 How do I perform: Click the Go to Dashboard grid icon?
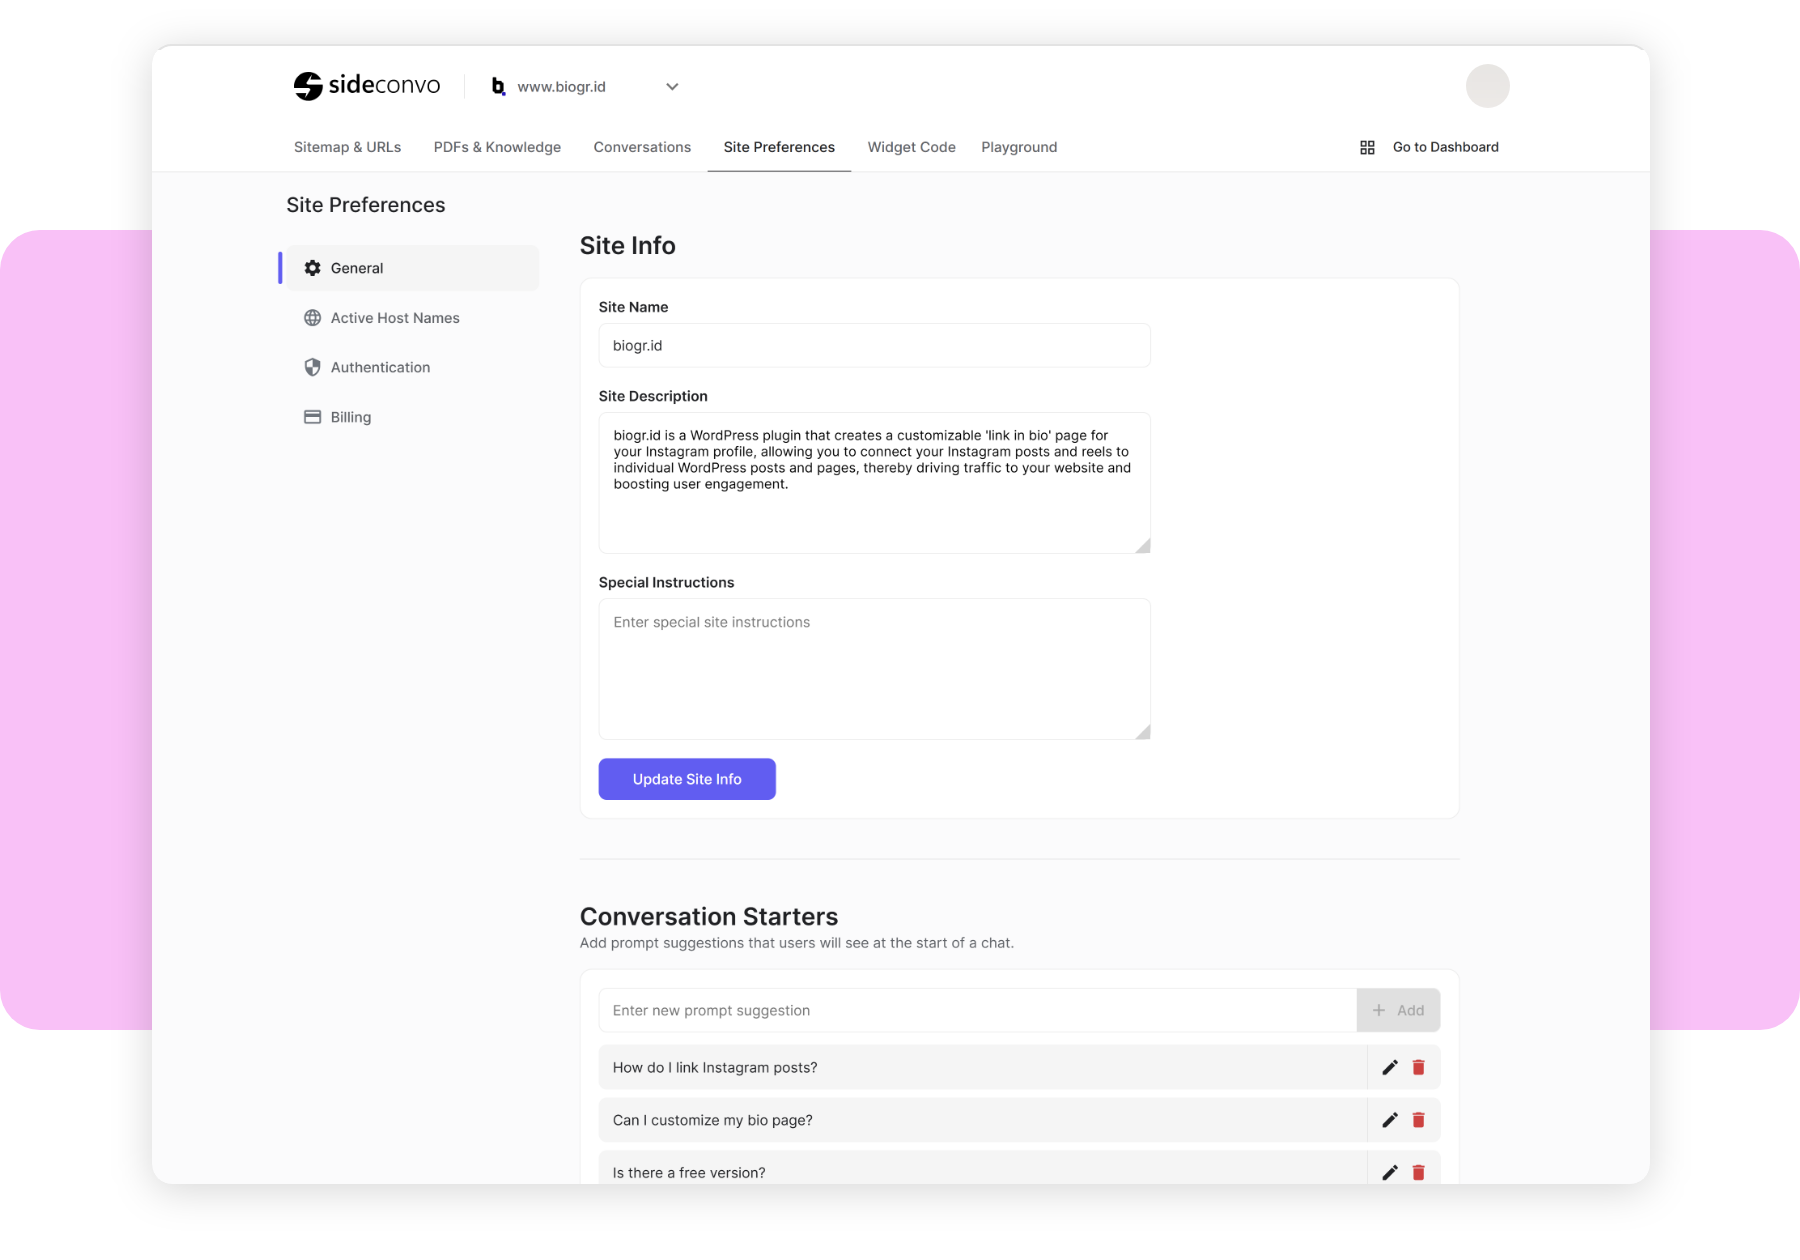tap(1367, 147)
